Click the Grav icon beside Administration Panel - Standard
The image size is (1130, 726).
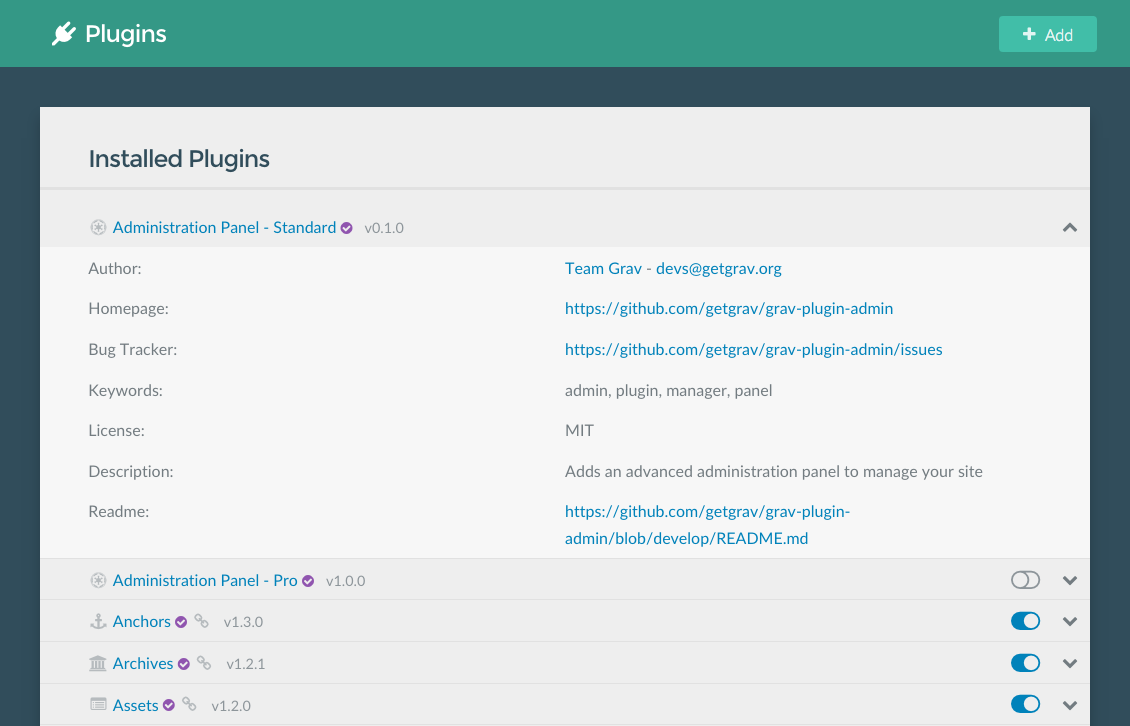(98, 228)
